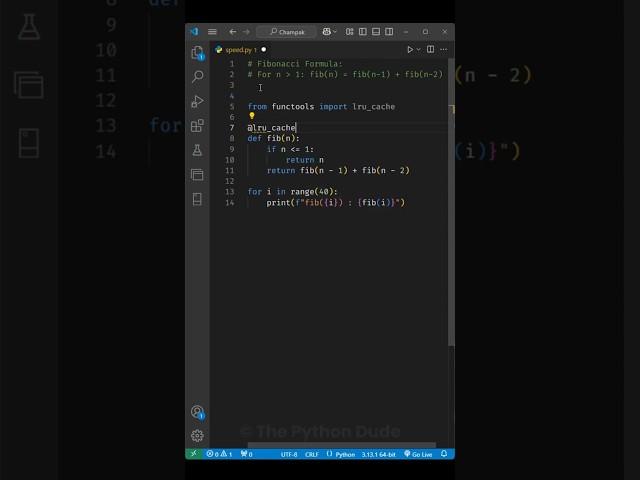Open the Explorer view in activity bar
Screen dimensions: 640x480
coord(198,53)
